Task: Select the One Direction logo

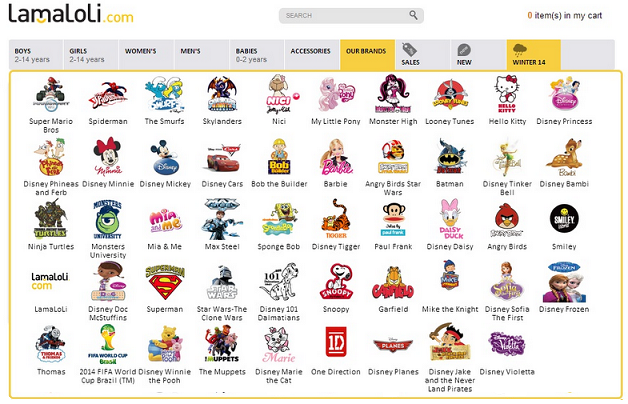Action: 336,342
